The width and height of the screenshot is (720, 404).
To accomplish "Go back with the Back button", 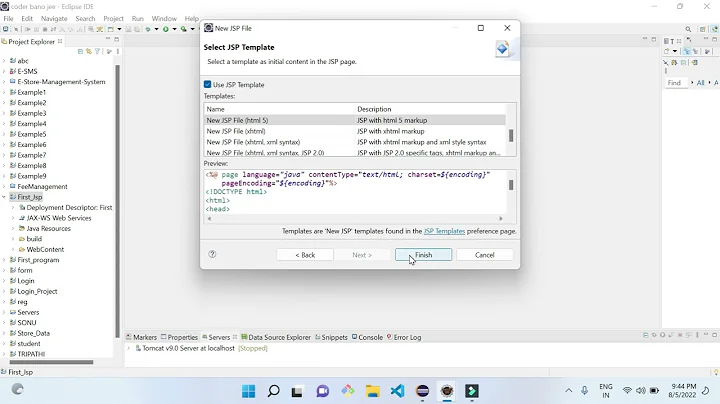I will click(305, 255).
